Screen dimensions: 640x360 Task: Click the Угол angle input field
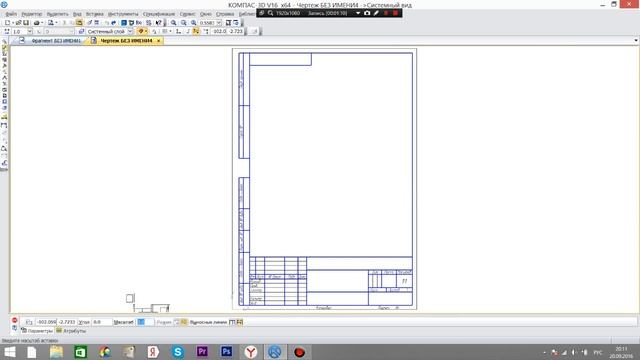point(102,322)
